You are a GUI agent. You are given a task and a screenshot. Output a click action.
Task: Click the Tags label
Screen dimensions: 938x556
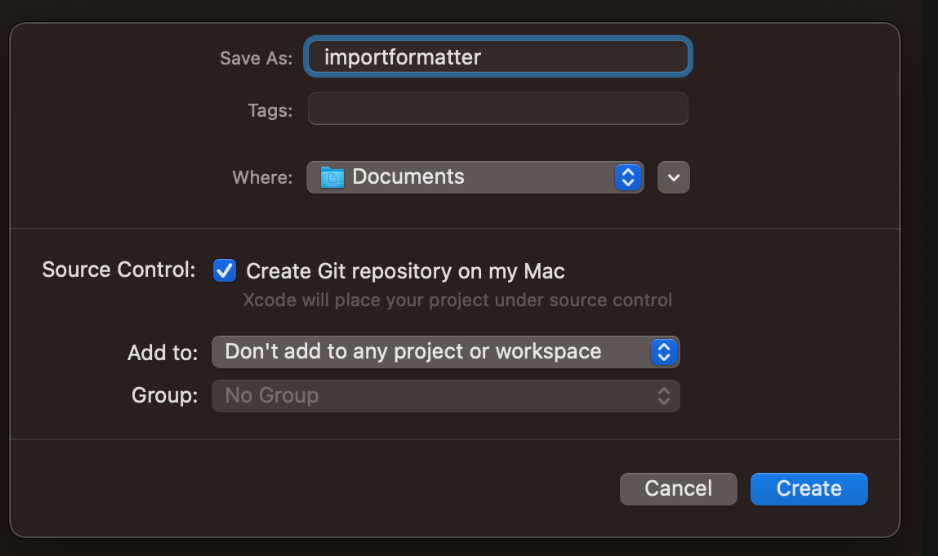coord(270,110)
